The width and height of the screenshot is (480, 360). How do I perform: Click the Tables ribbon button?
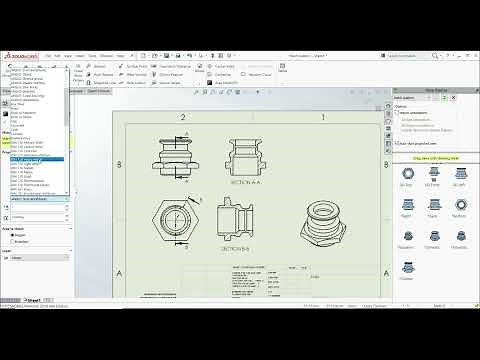[282, 68]
